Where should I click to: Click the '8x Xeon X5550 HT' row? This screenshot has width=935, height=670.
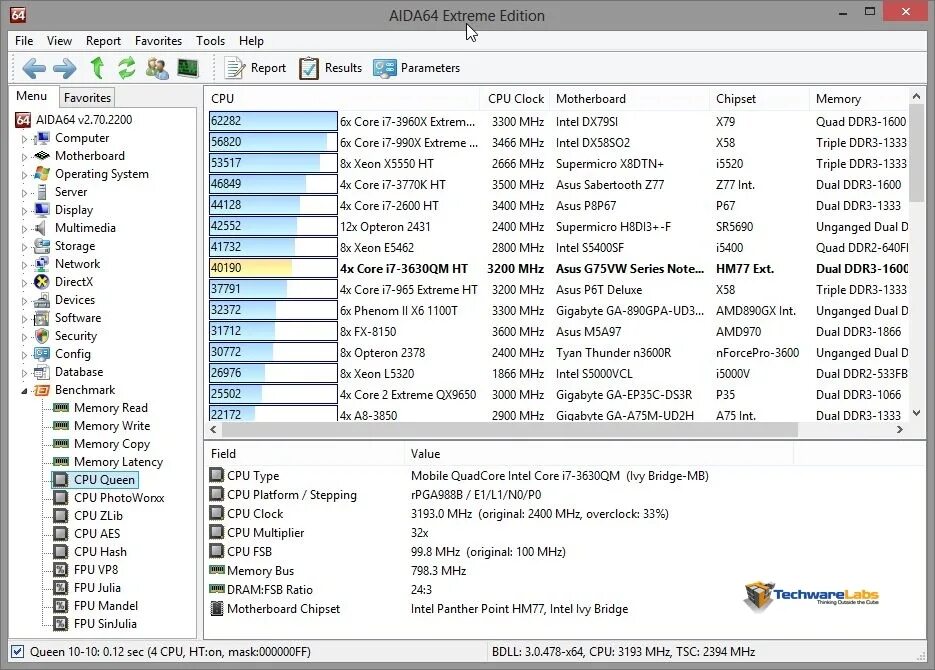(x=558, y=163)
